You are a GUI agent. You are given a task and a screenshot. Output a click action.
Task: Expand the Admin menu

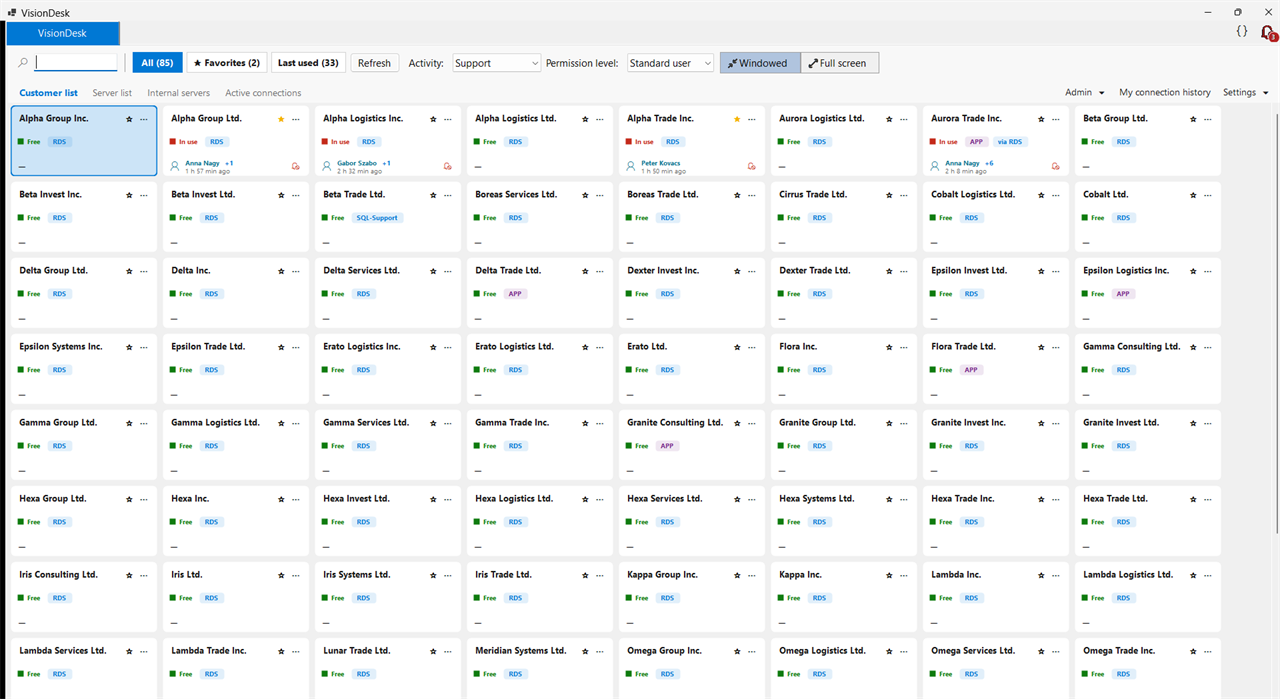1085,92
